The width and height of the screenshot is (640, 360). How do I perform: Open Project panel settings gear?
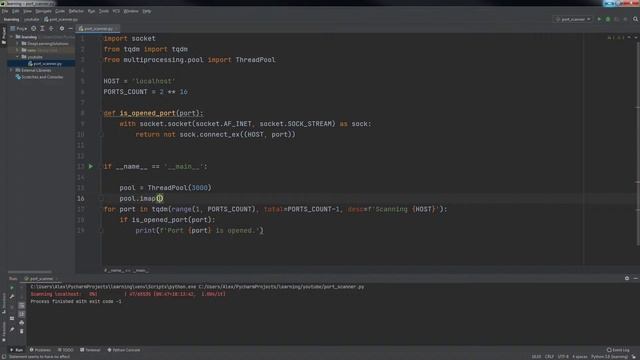tap(62, 29)
